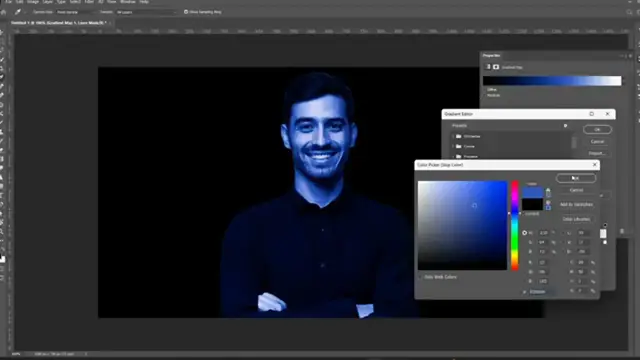Open gradient picker arrow beside Properties gradient bar
The image size is (640, 360).
(x=624, y=81)
